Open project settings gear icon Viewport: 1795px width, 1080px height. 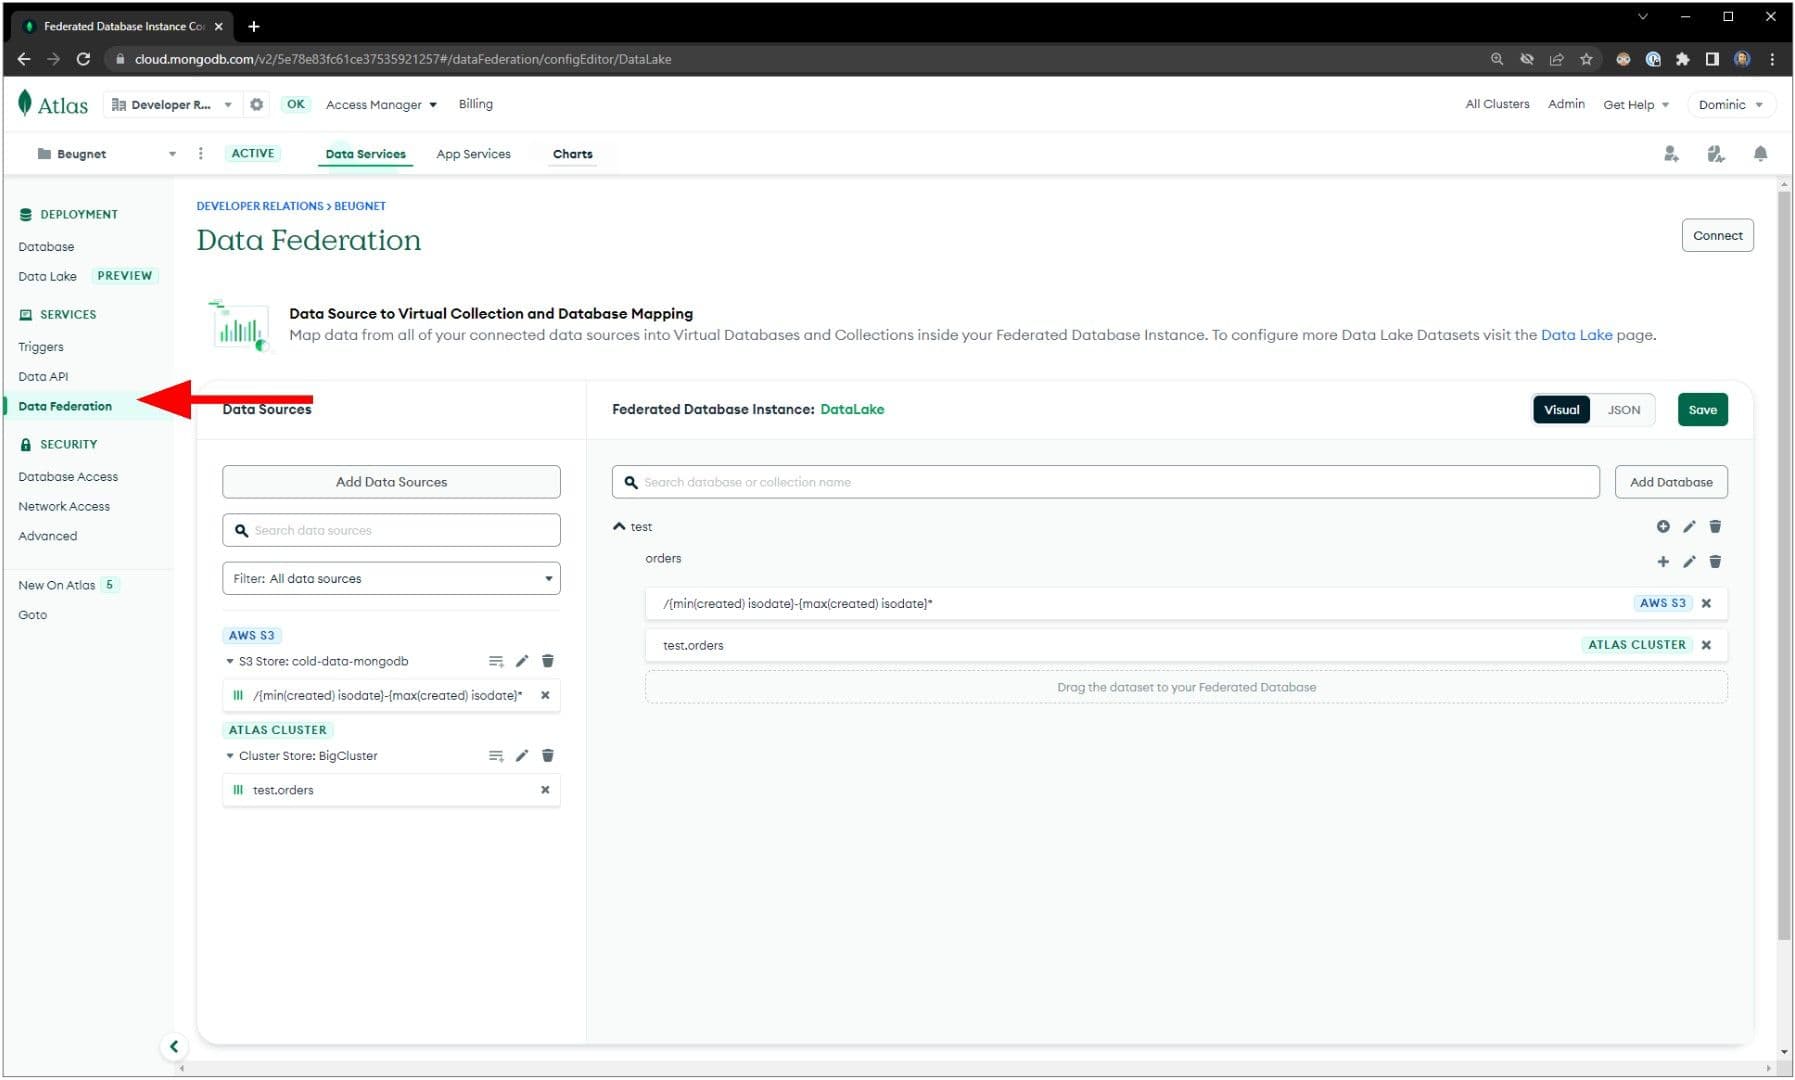coord(257,105)
